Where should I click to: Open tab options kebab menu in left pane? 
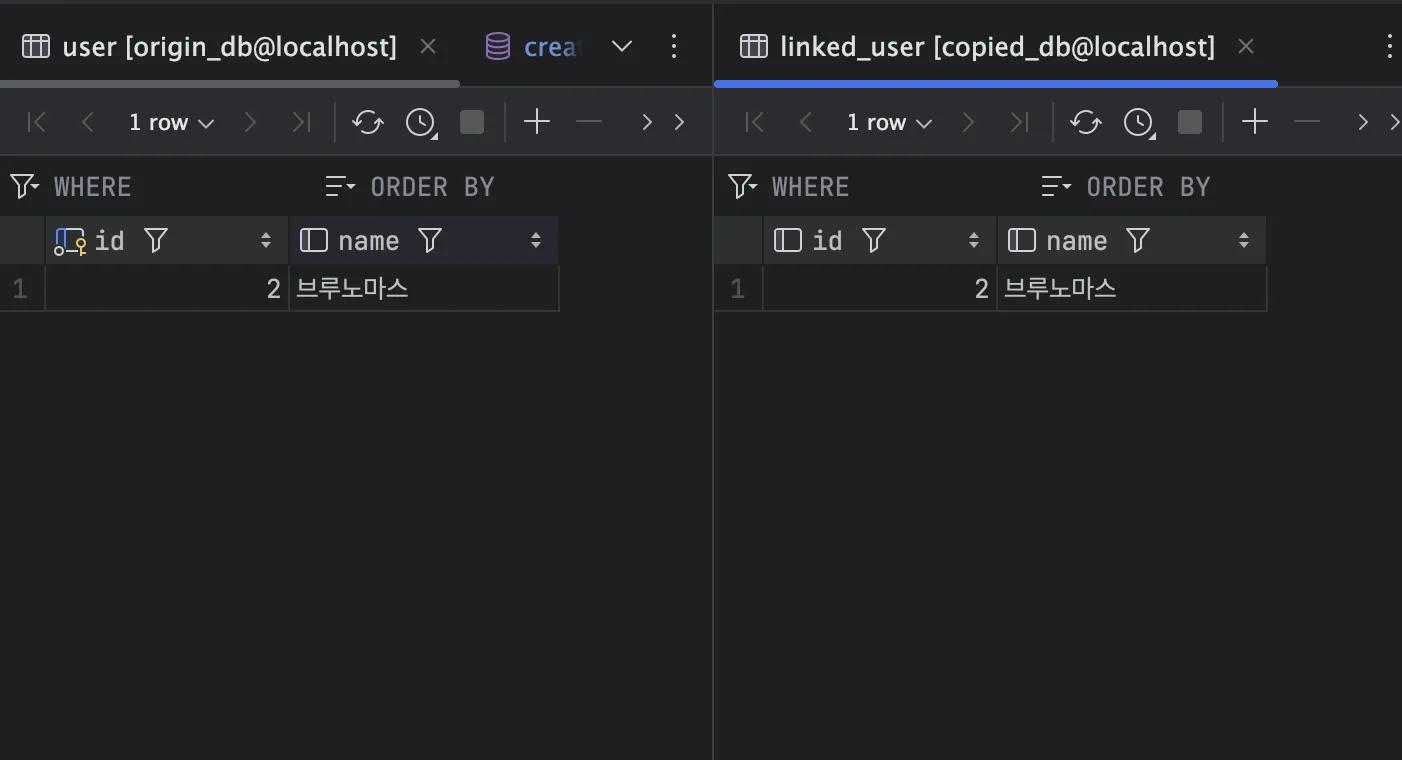coord(674,46)
